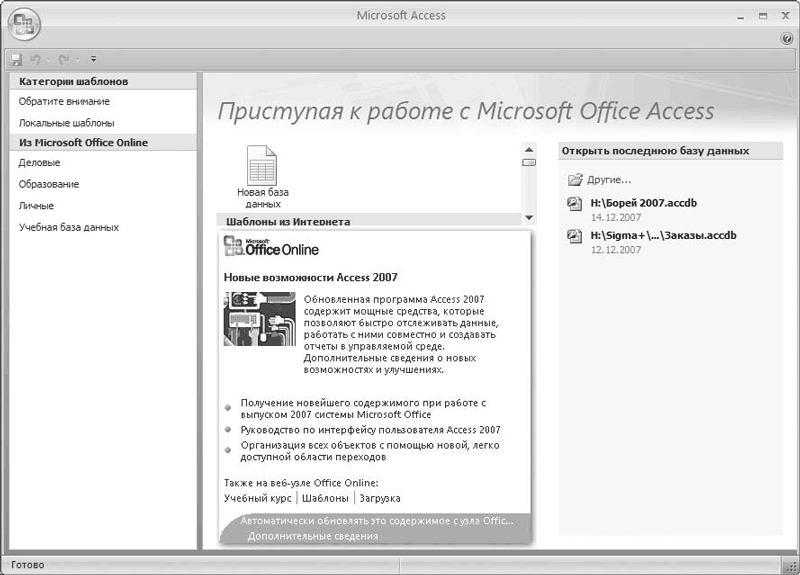Click the Шаблоны link in Office Online
Image resolution: width=800 pixels, height=575 pixels.
(x=325, y=497)
